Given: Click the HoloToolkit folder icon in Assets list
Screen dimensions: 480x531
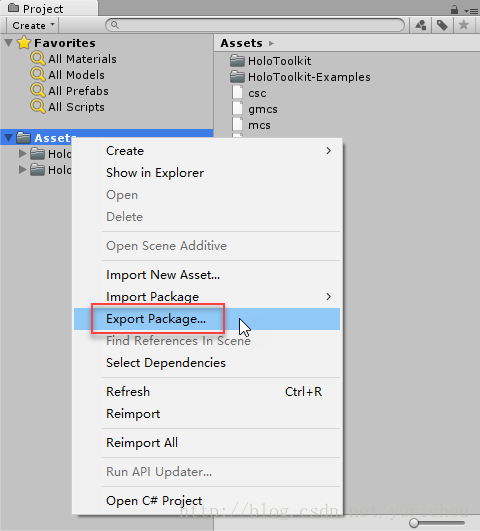Looking at the screenshot, I should coord(237,61).
